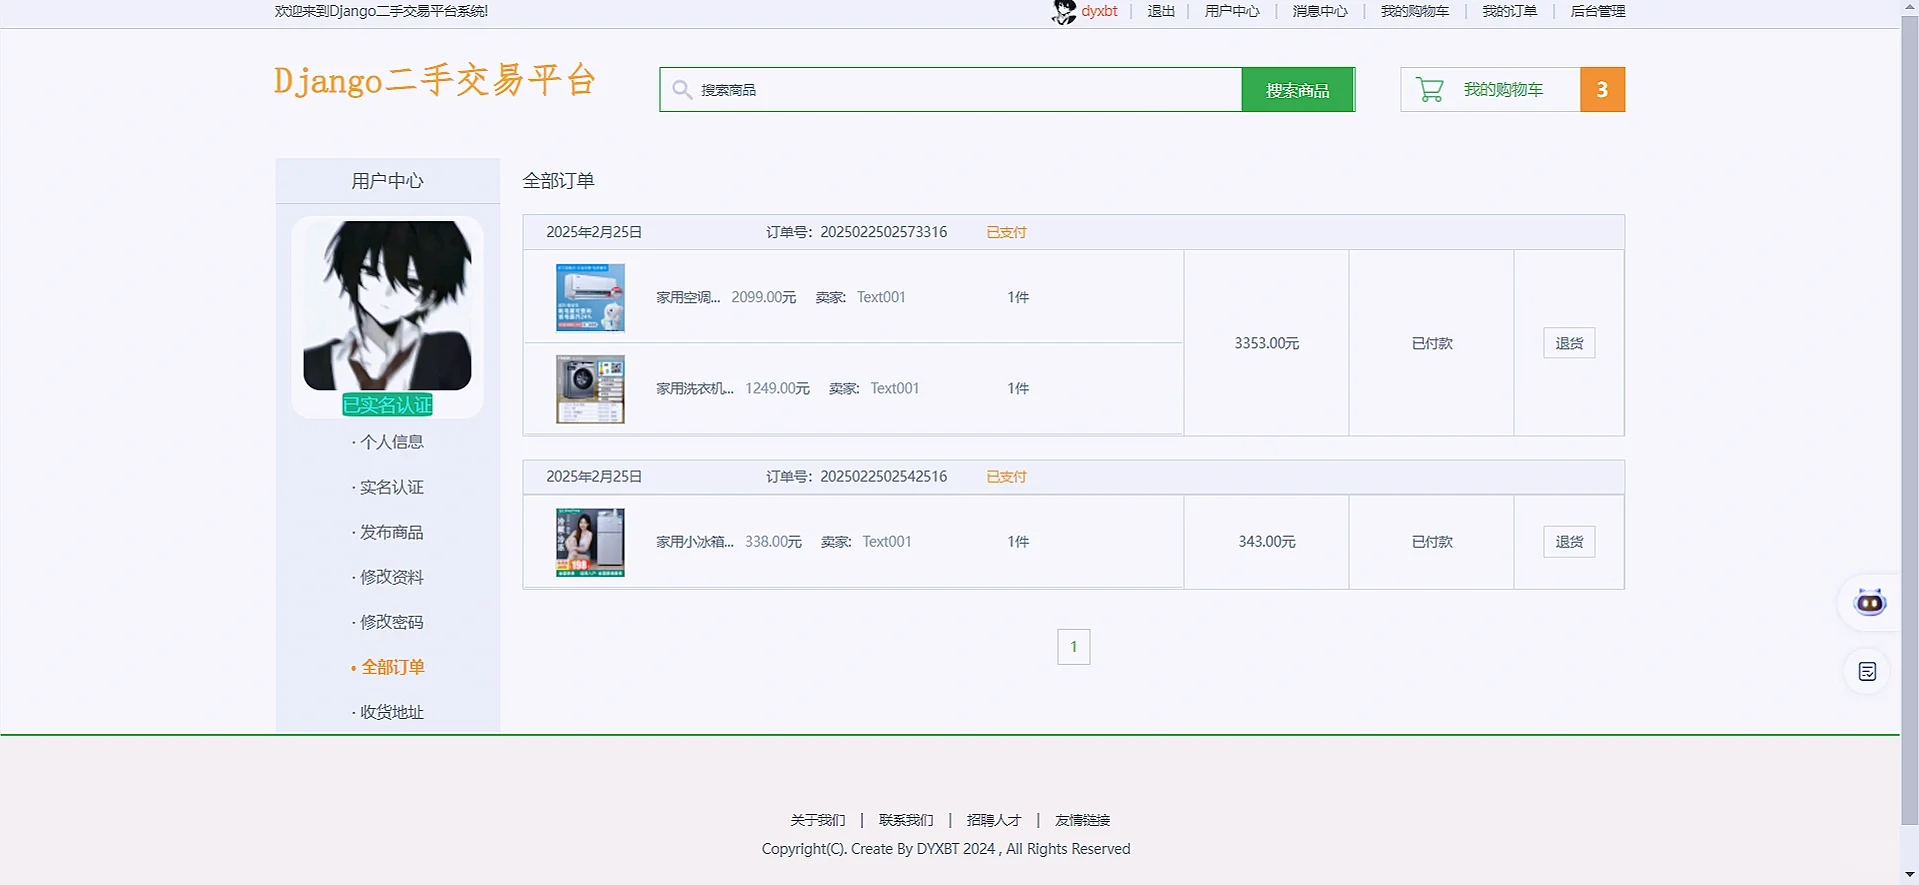
Task: Open the small fridge product thumbnail
Action: (590, 542)
